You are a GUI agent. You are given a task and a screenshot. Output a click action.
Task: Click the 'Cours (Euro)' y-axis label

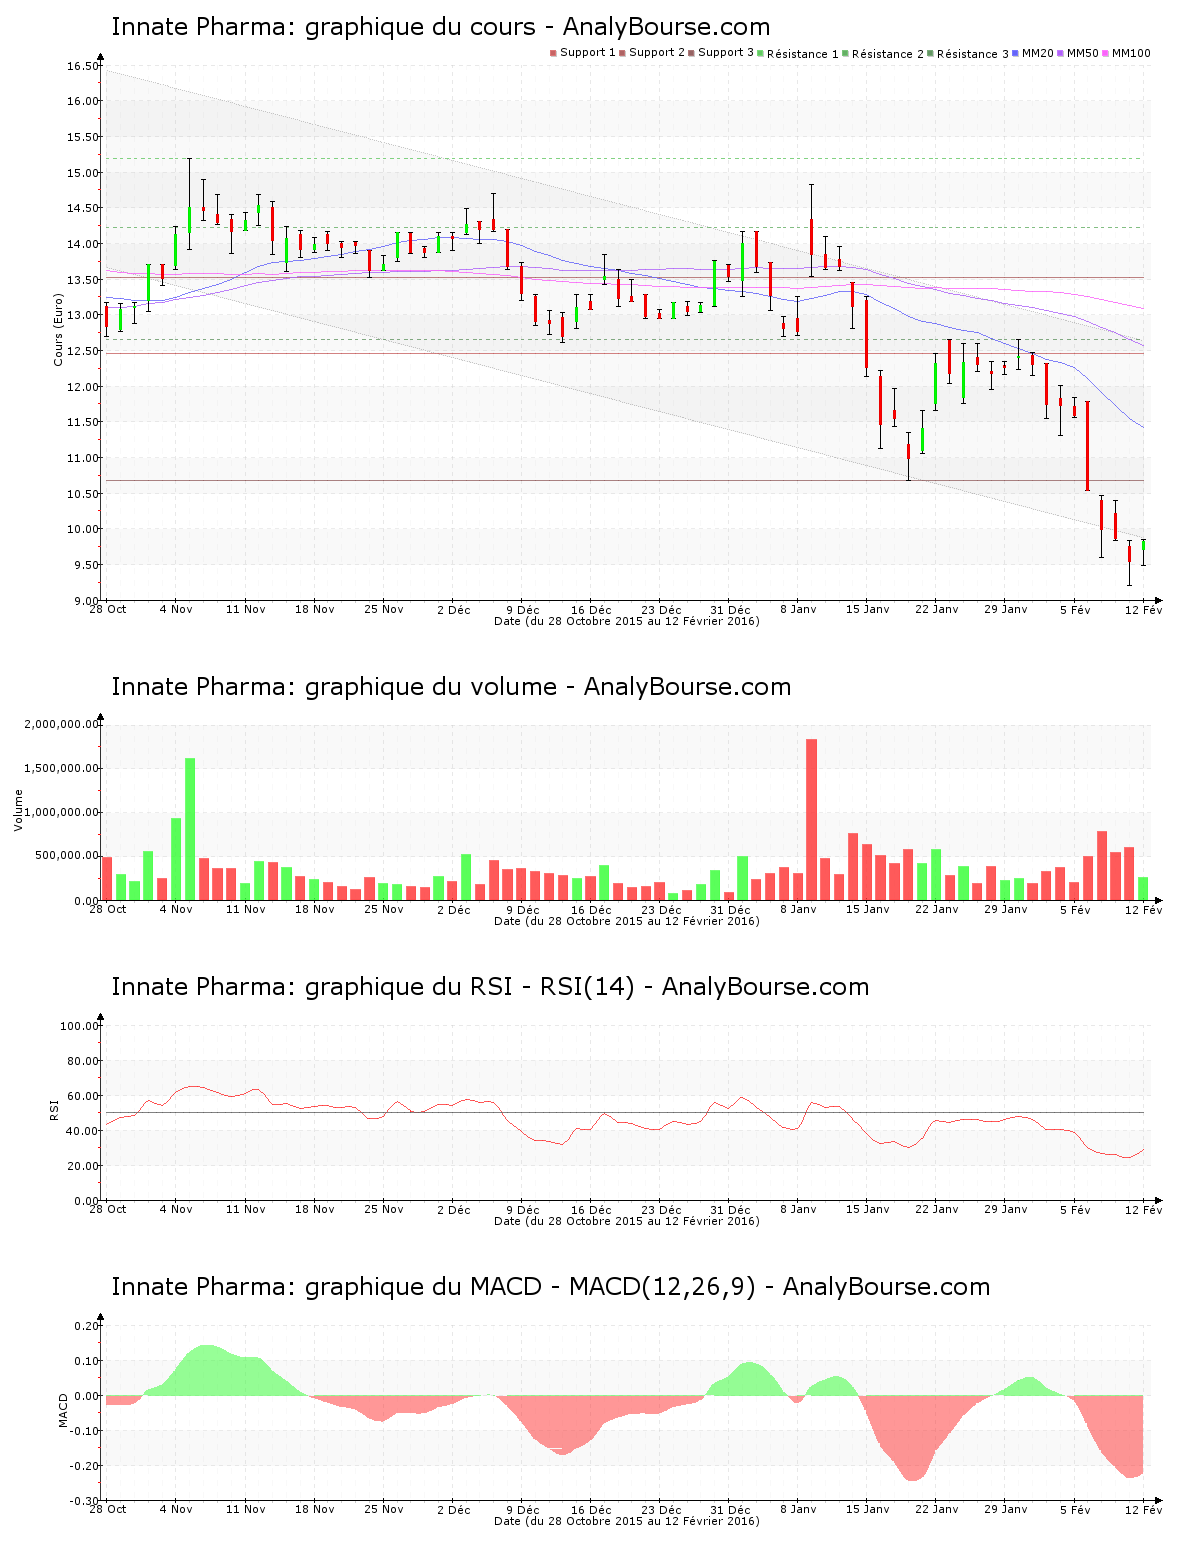point(59,329)
